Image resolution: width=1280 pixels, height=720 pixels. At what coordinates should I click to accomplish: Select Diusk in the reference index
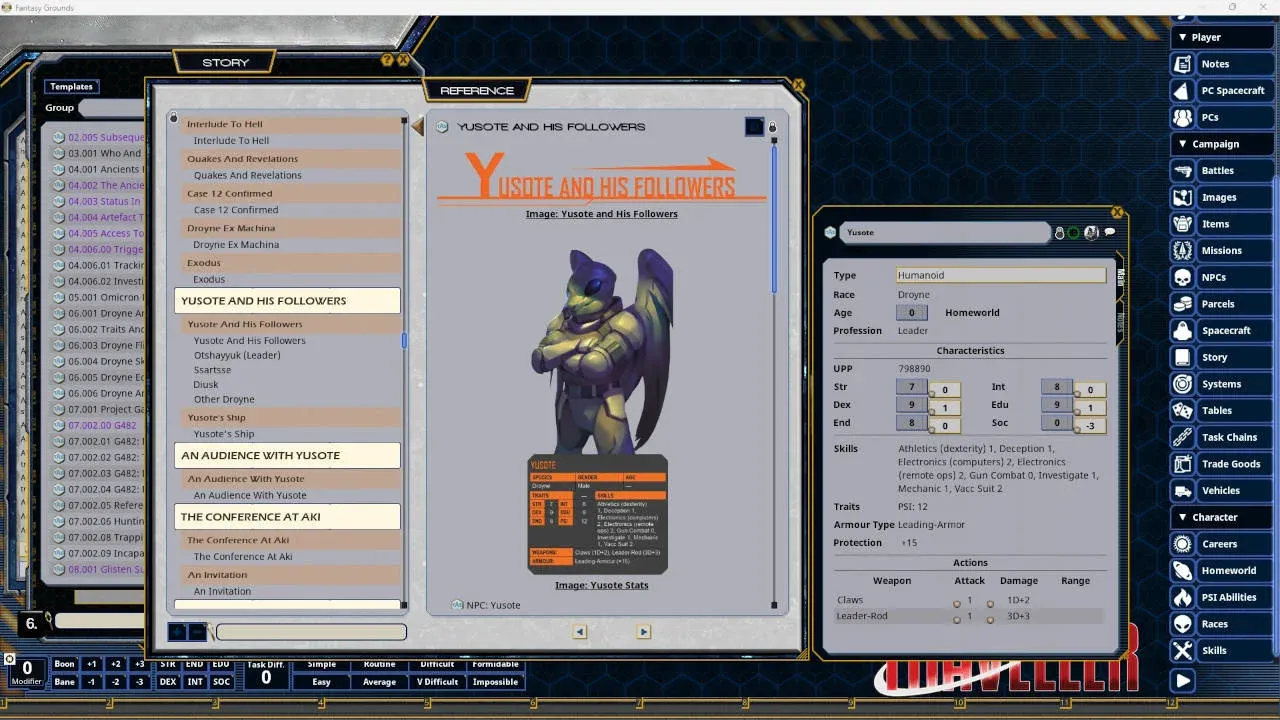(205, 385)
